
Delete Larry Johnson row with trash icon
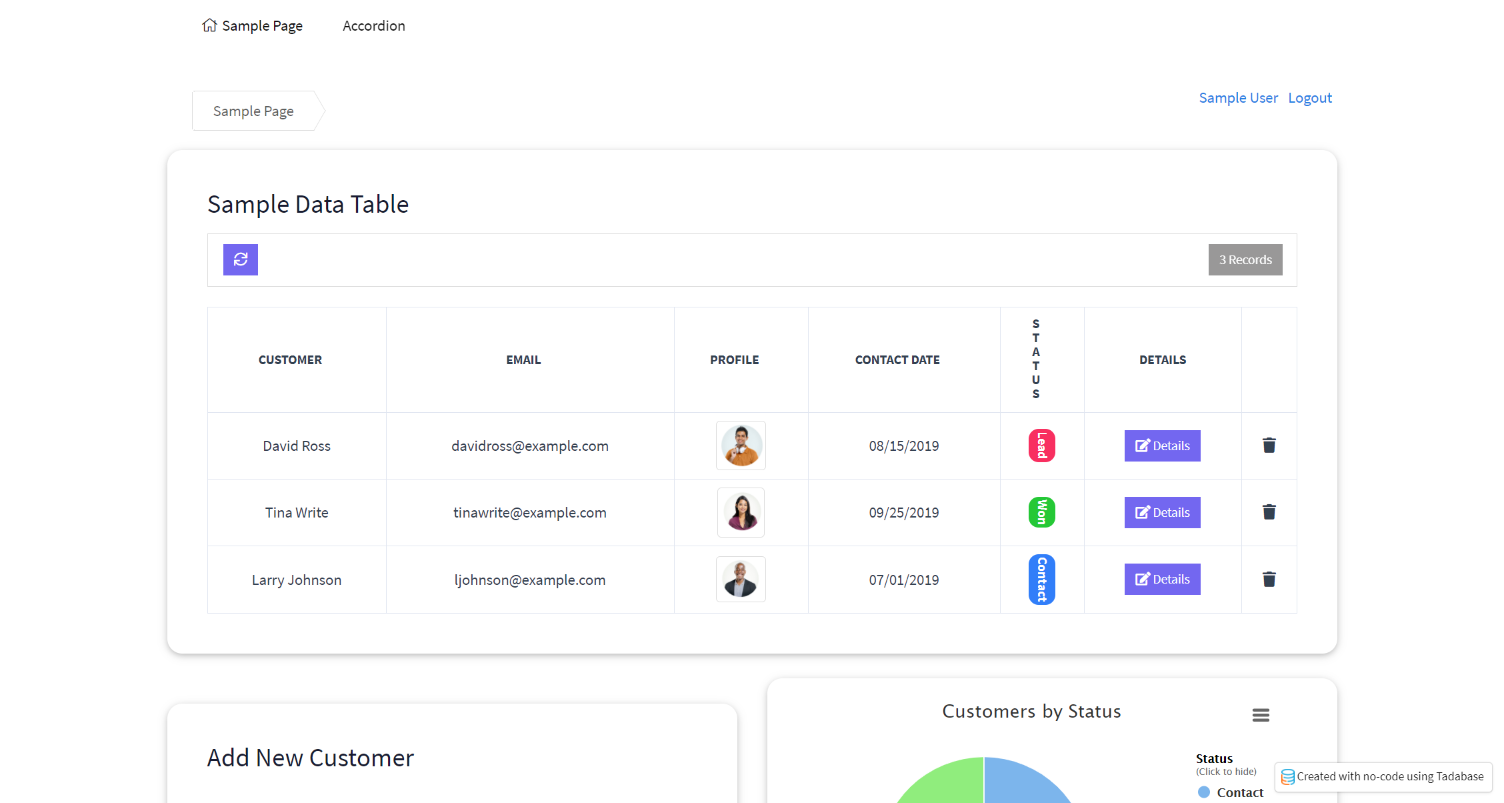coord(1269,579)
